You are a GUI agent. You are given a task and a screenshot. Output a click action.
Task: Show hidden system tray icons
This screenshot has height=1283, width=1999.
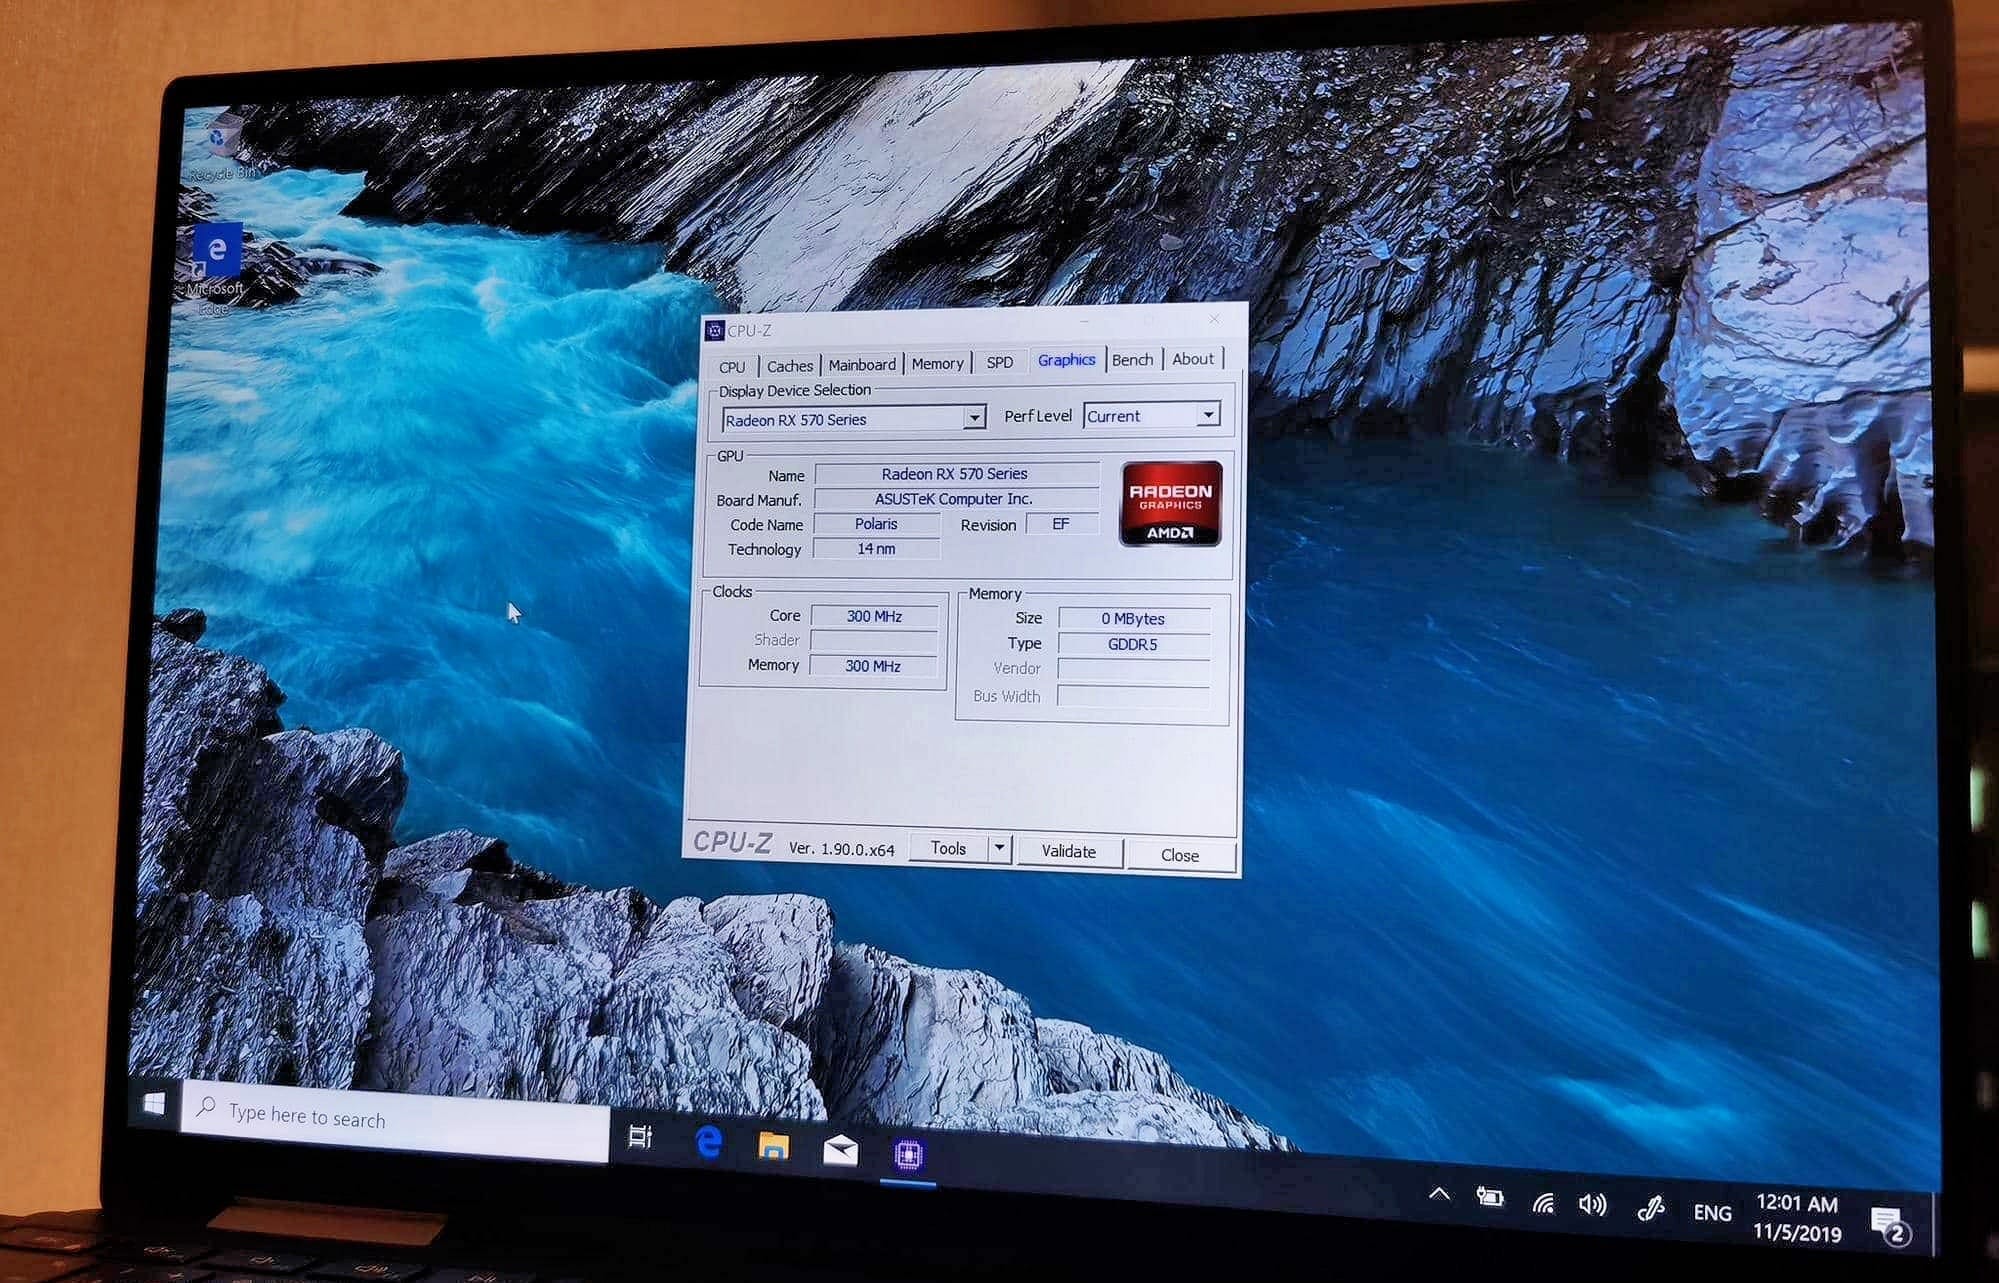(x=1439, y=1193)
